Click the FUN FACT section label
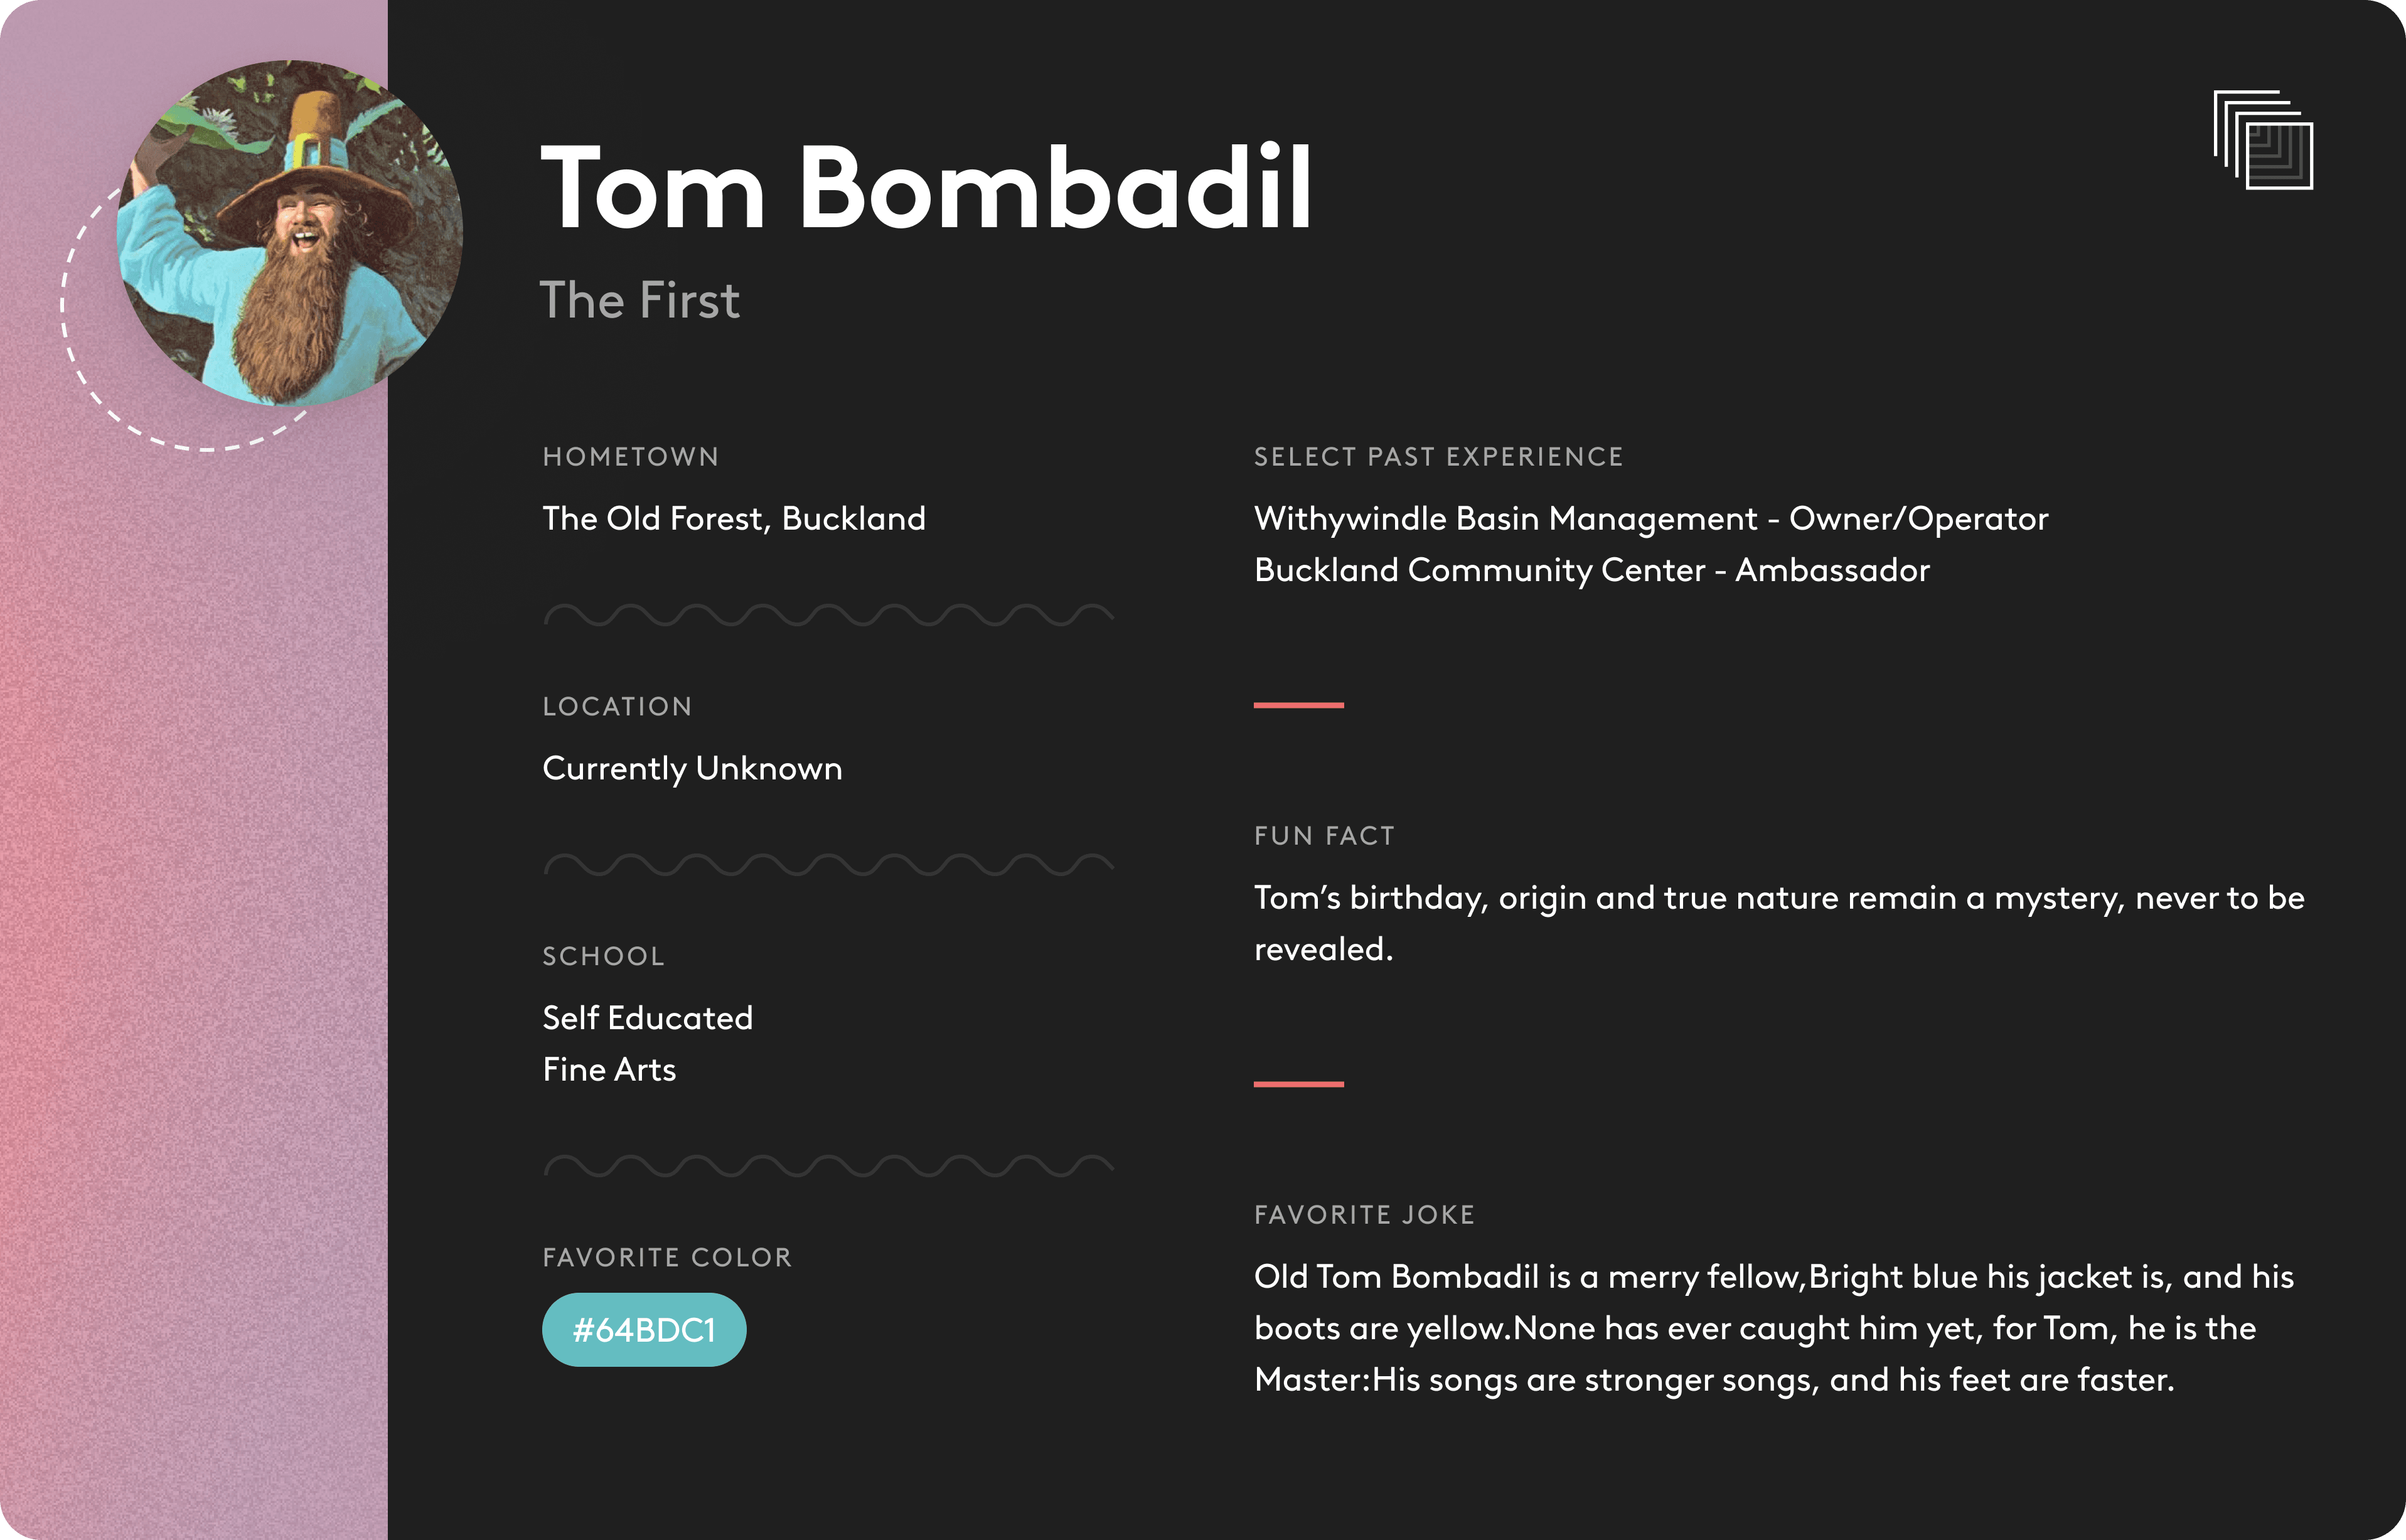 (1324, 836)
